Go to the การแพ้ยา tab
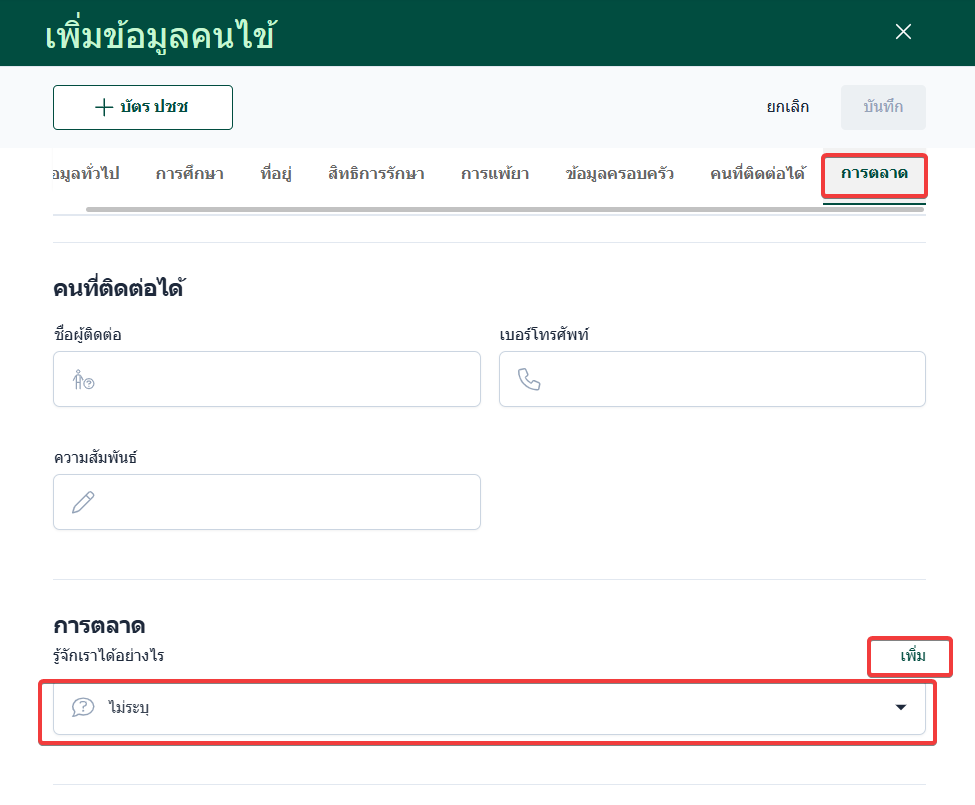 (495, 174)
